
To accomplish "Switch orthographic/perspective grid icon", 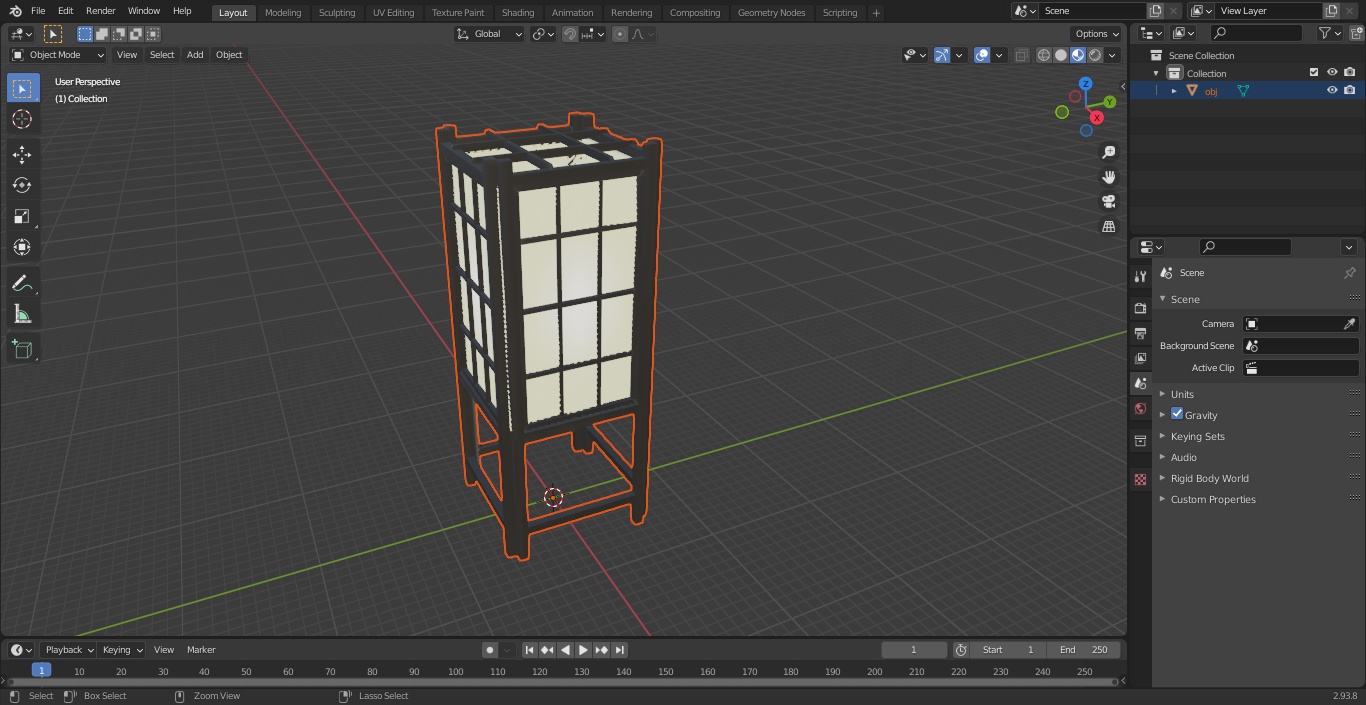I will [x=1108, y=226].
